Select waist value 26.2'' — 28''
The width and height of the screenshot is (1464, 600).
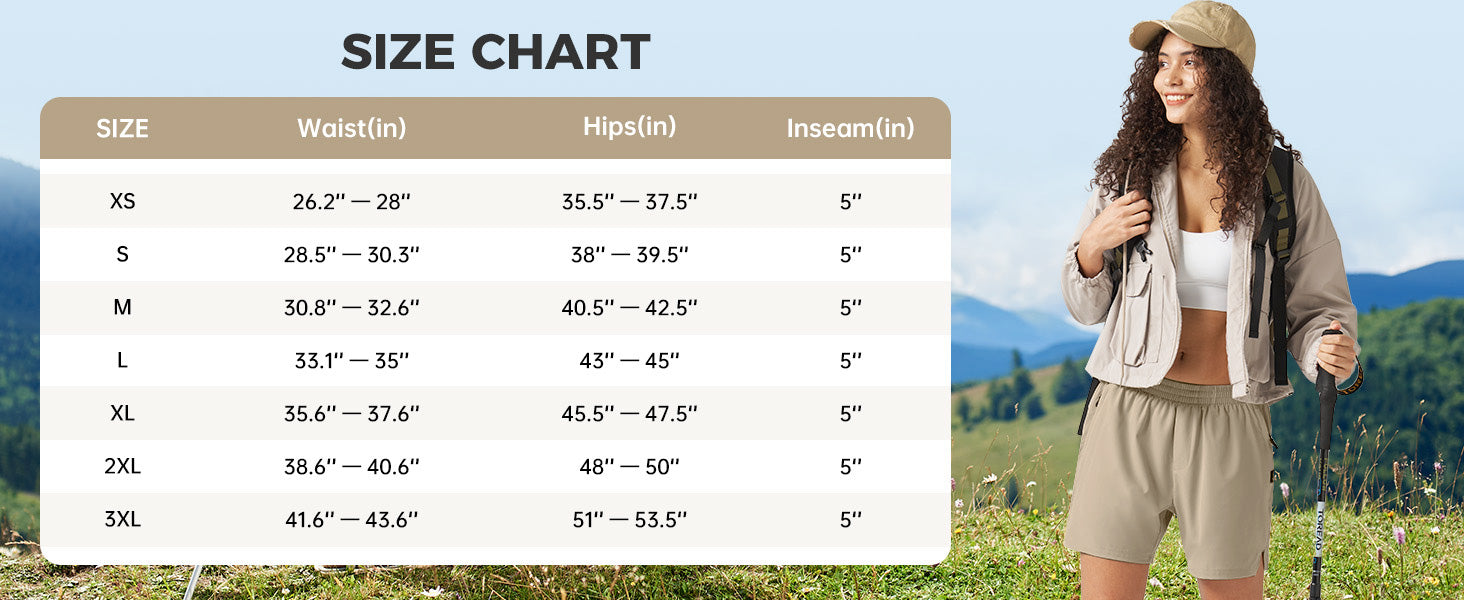pos(352,201)
